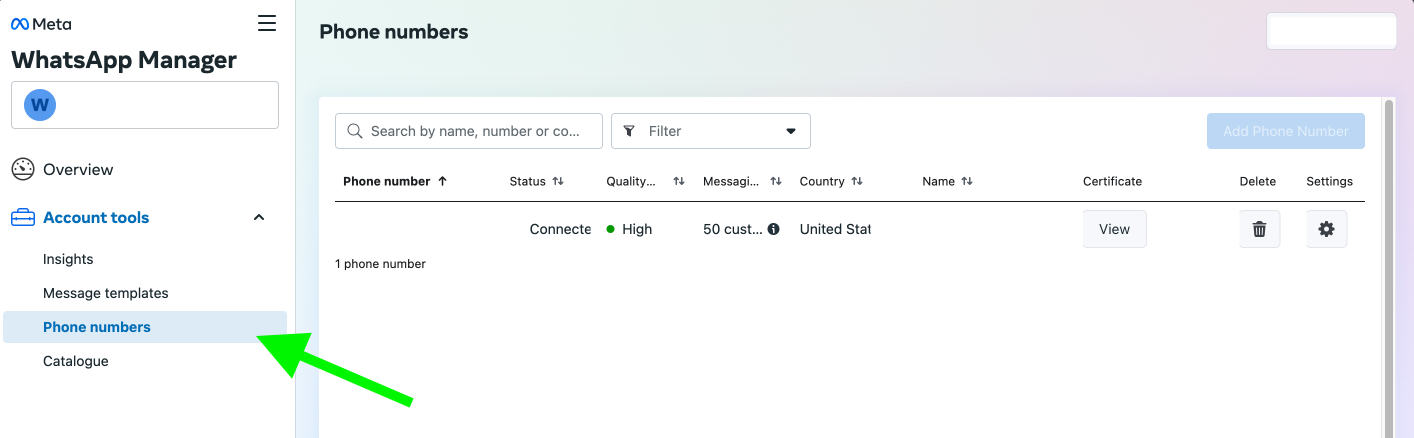Click the Overview gauge icon

click(x=23, y=170)
